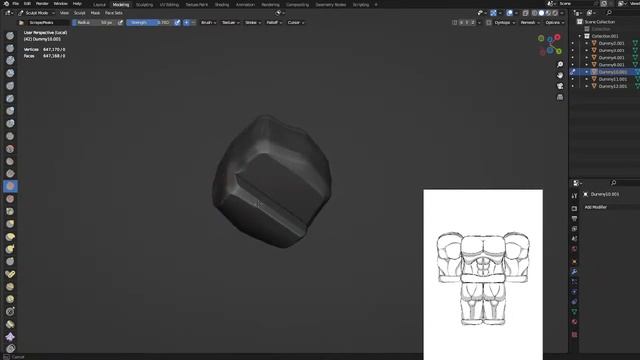Open the Dyntopo options dropdown
This screenshot has height=360, width=640.
tap(504, 22)
